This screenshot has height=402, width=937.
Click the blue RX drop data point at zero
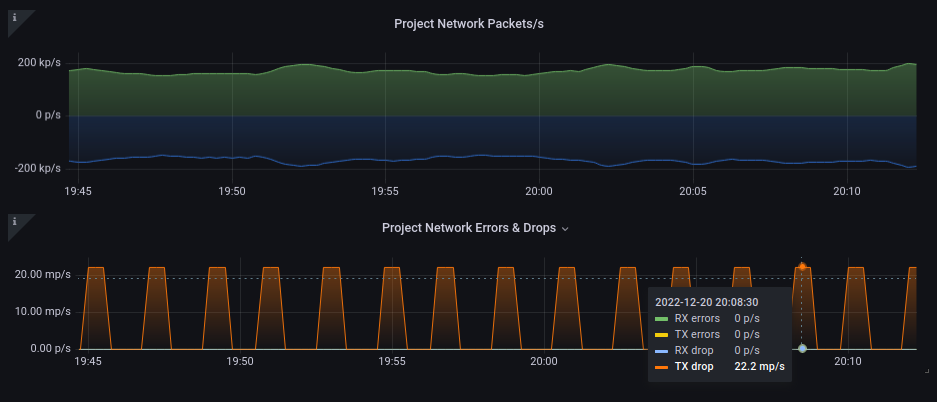point(802,348)
